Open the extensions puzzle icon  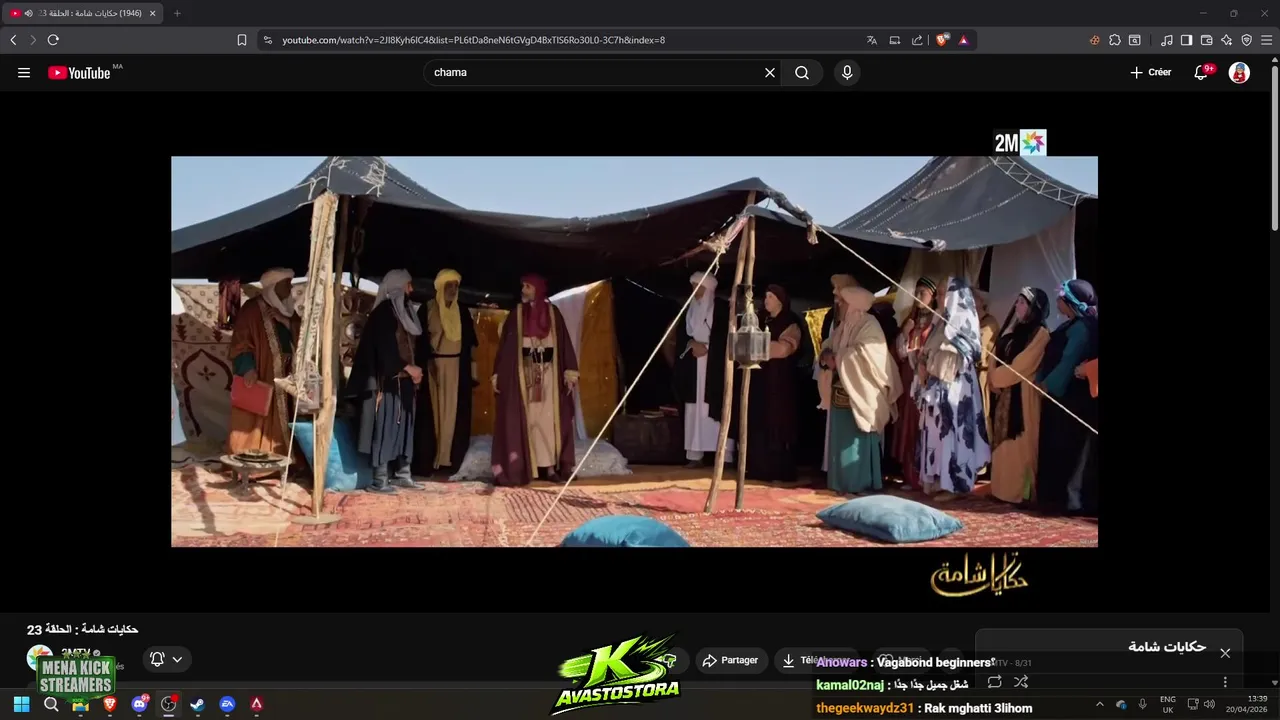(1115, 40)
